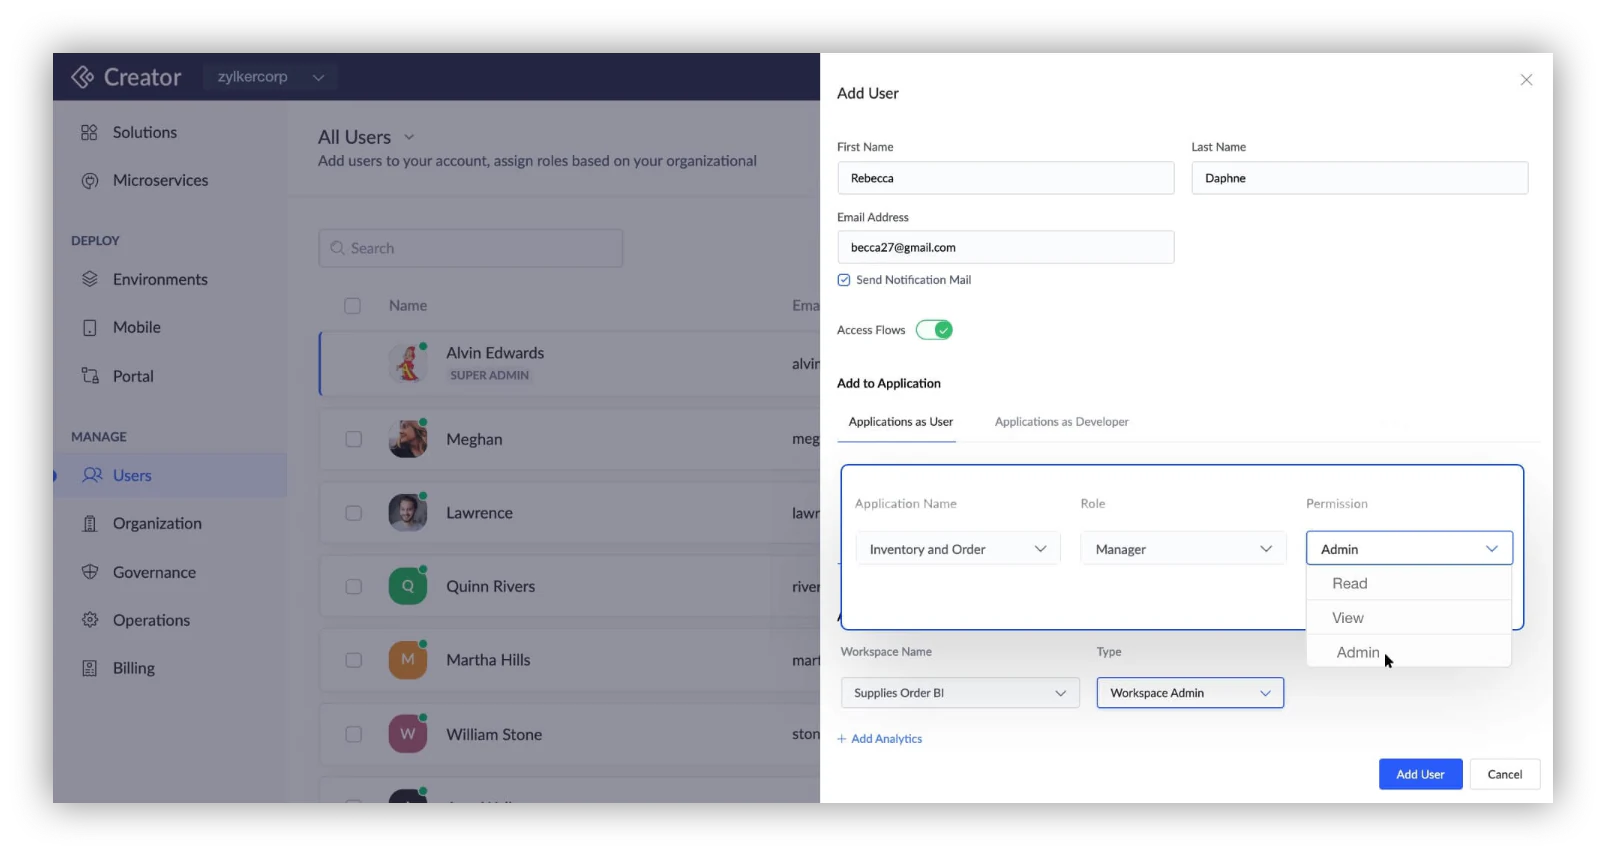Screen dimensions: 1606x856
Task: Check the box for Quinn Rivers
Action: [x=353, y=587]
